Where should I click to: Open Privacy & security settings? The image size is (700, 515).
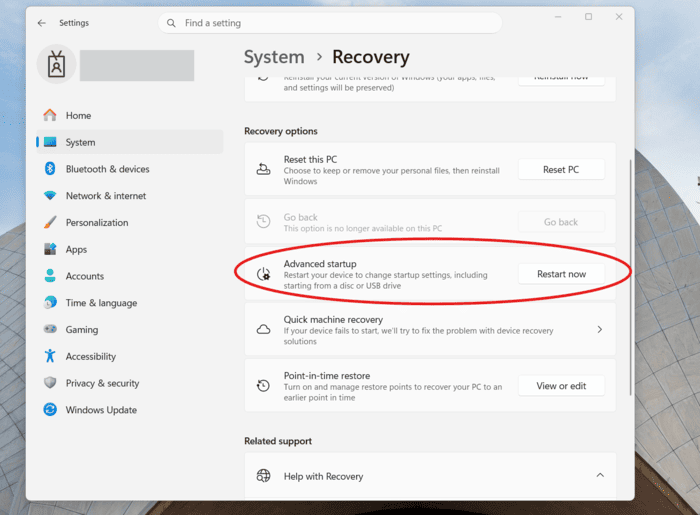point(129,383)
